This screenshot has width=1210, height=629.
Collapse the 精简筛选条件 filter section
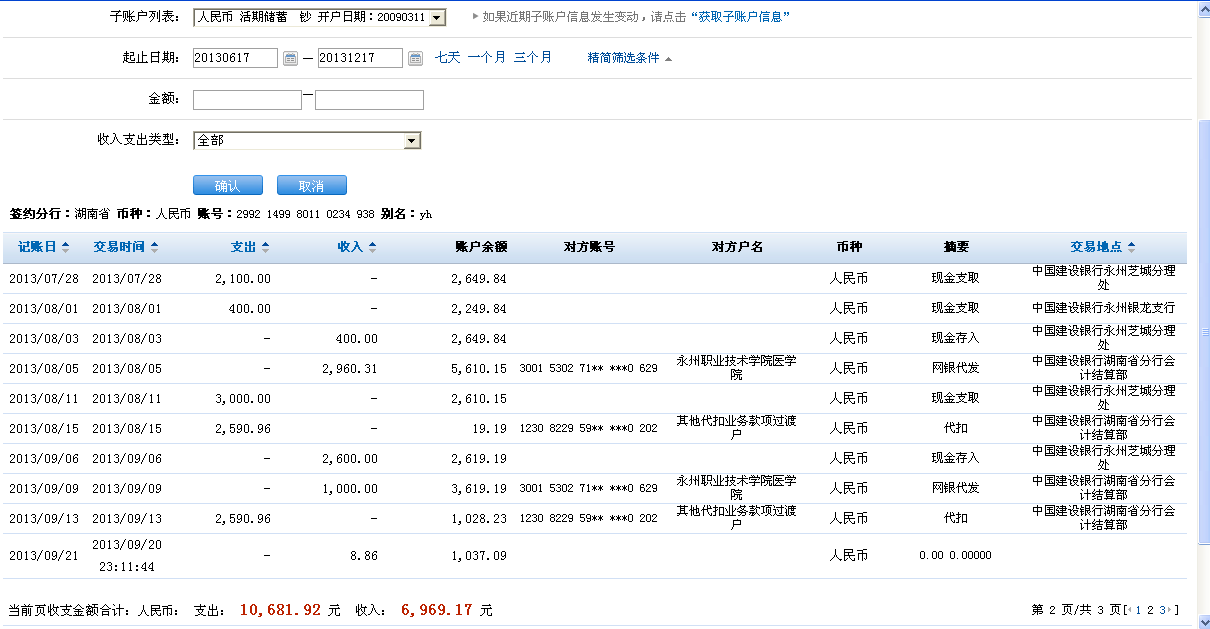[x=630, y=59]
